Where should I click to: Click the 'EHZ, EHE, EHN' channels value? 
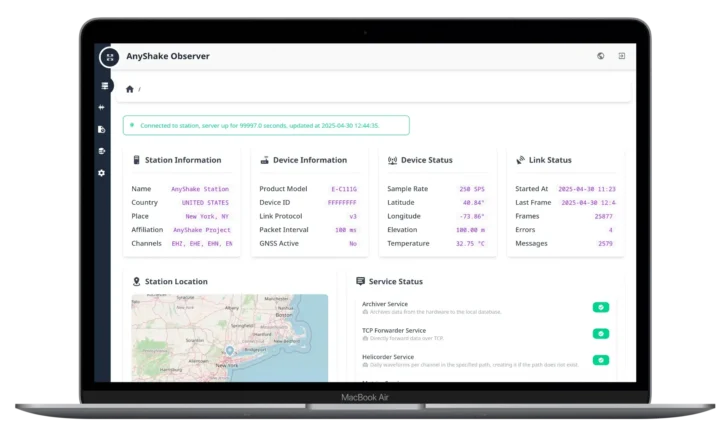202,243
